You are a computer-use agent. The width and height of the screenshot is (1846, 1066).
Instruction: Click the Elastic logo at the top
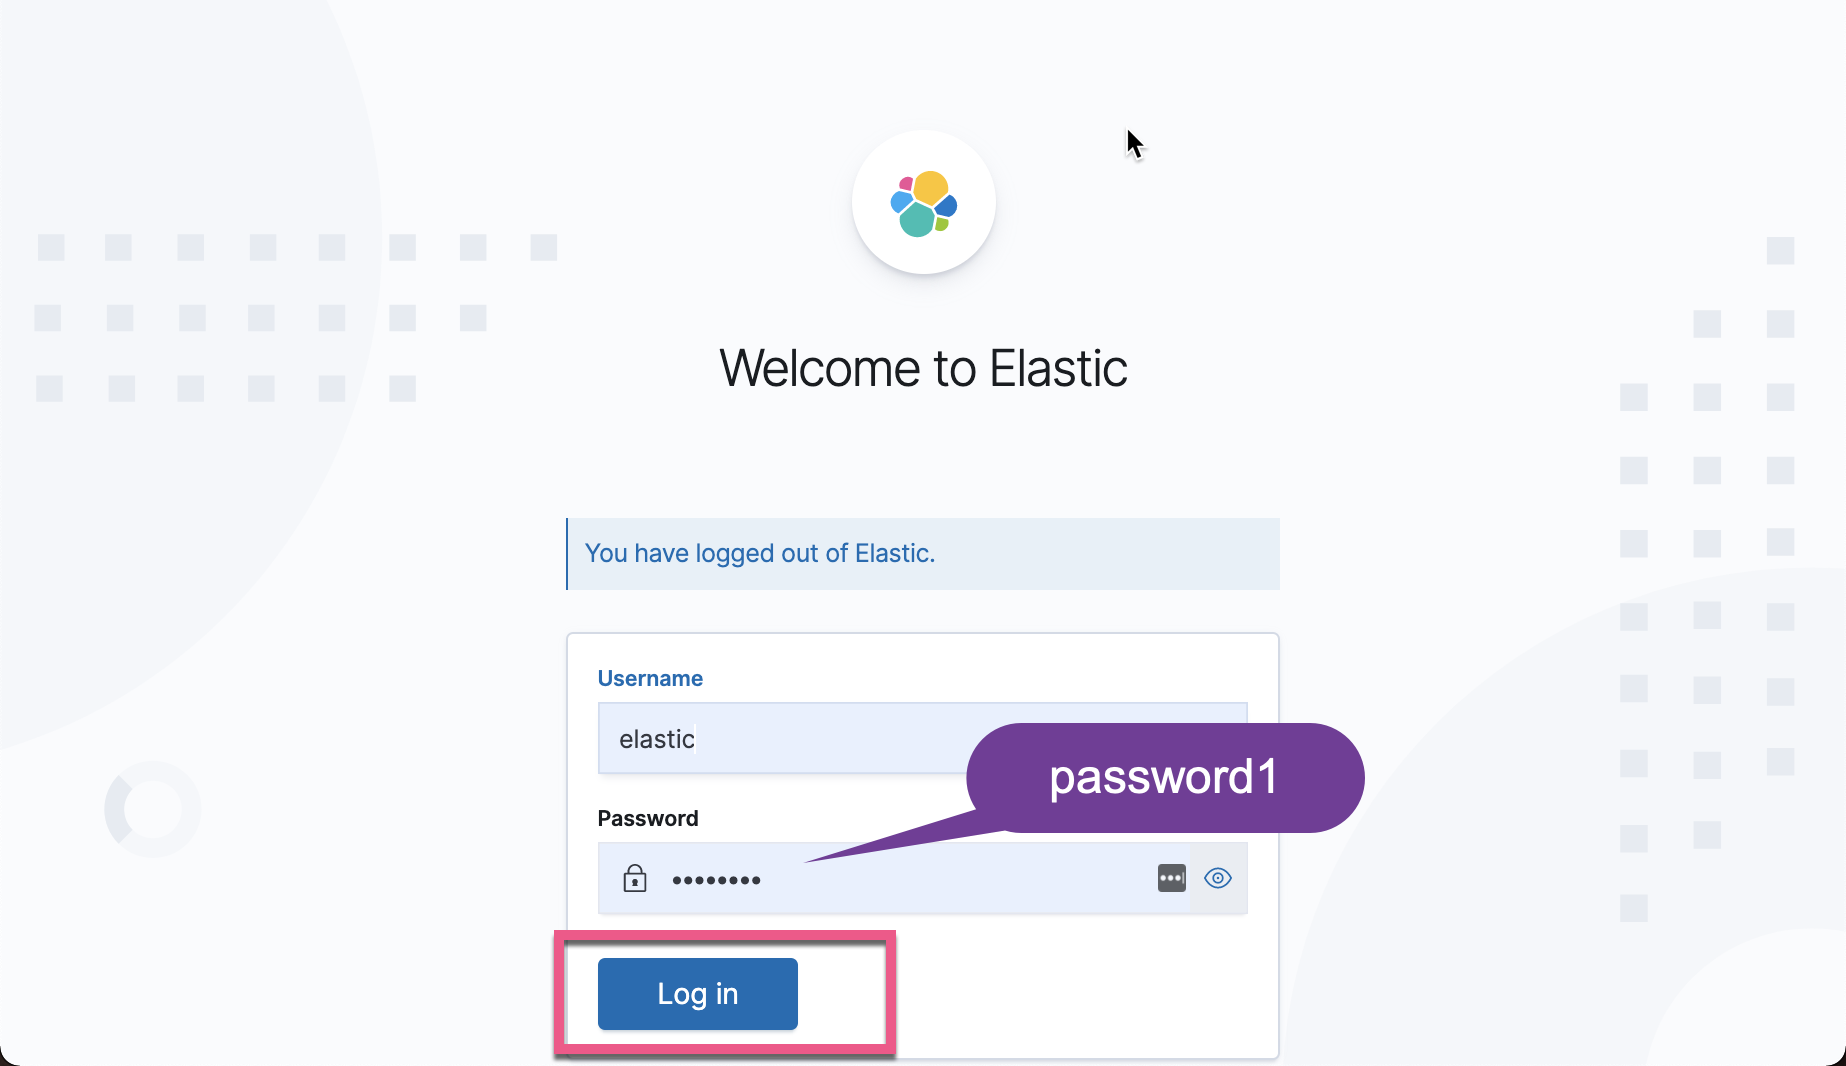point(922,202)
